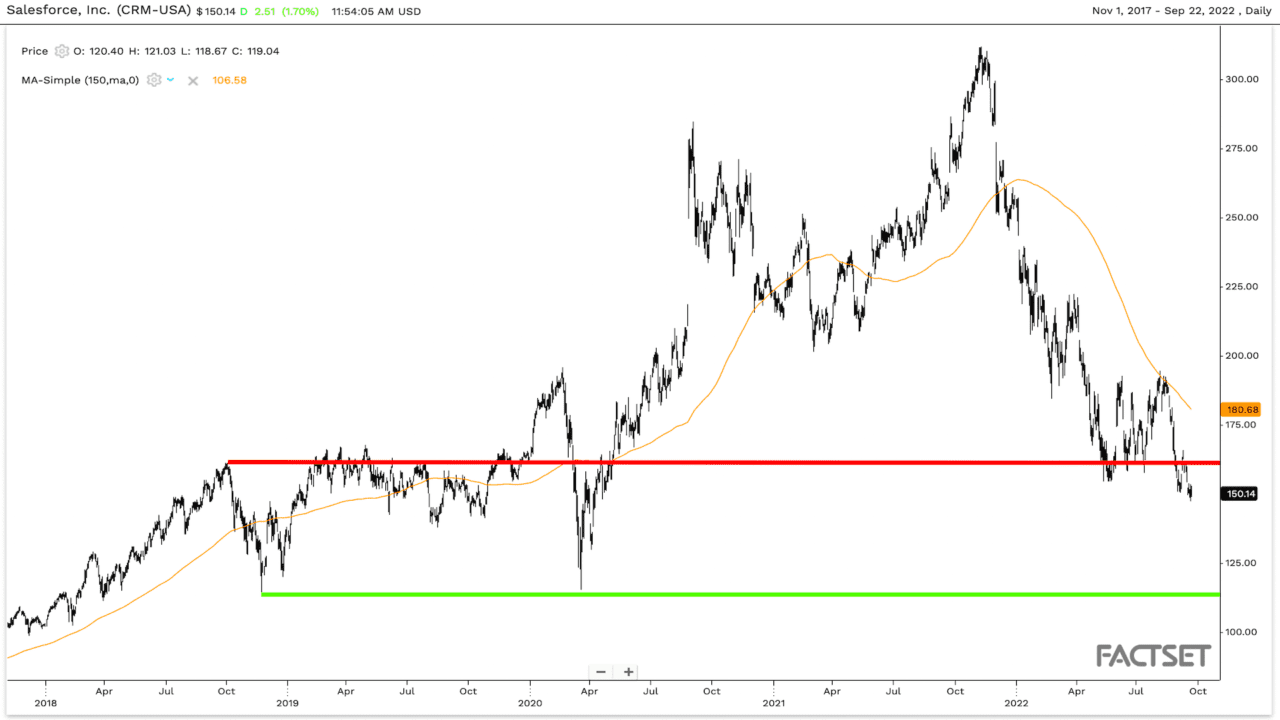The height and width of the screenshot is (720, 1280).
Task: Click the orange 180.68 moving average tag
Action: 1240,409
